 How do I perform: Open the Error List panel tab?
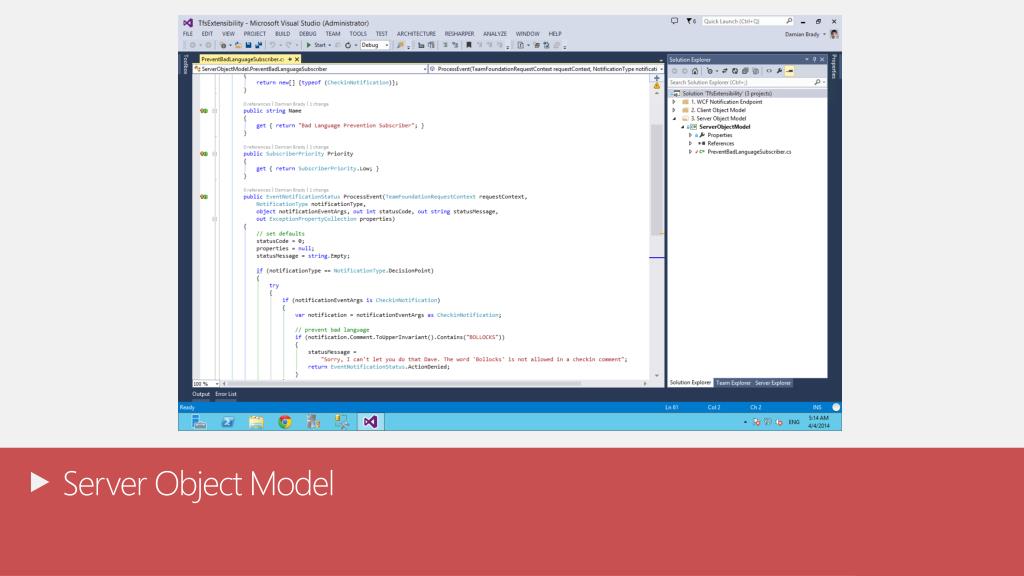pos(226,394)
